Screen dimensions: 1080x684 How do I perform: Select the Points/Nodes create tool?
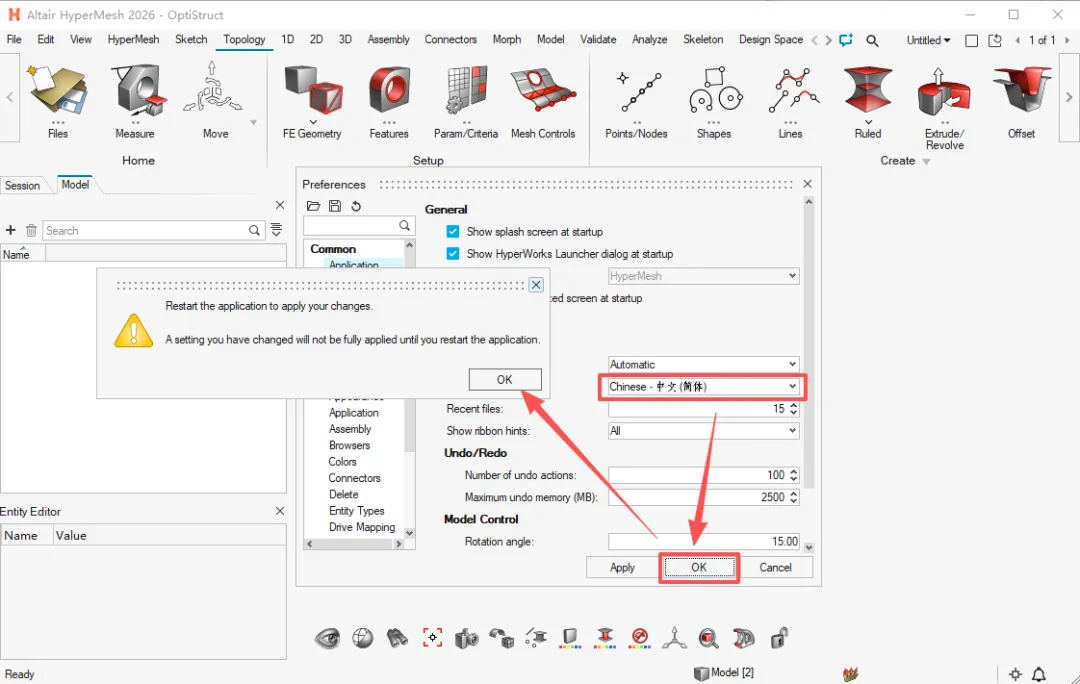(x=636, y=101)
